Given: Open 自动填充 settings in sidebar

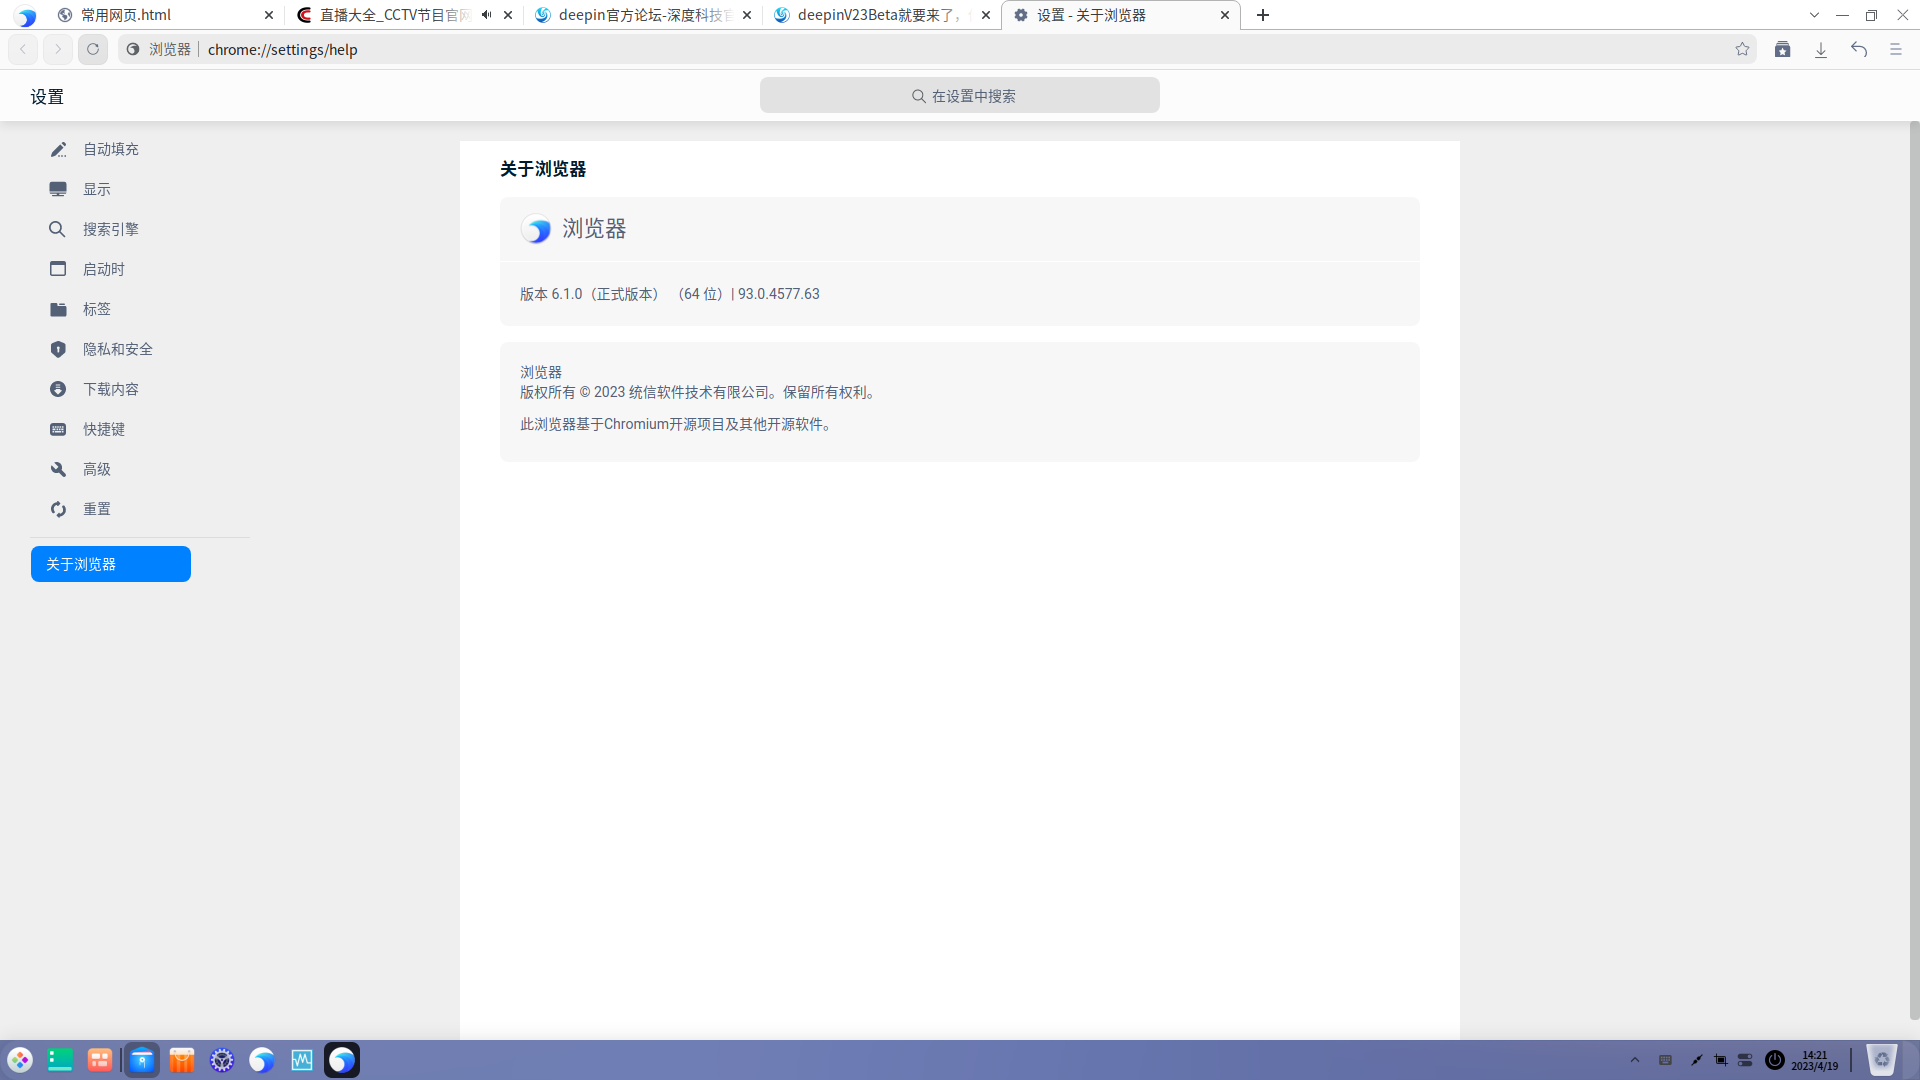Looking at the screenshot, I should pyautogui.click(x=110, y=149).
